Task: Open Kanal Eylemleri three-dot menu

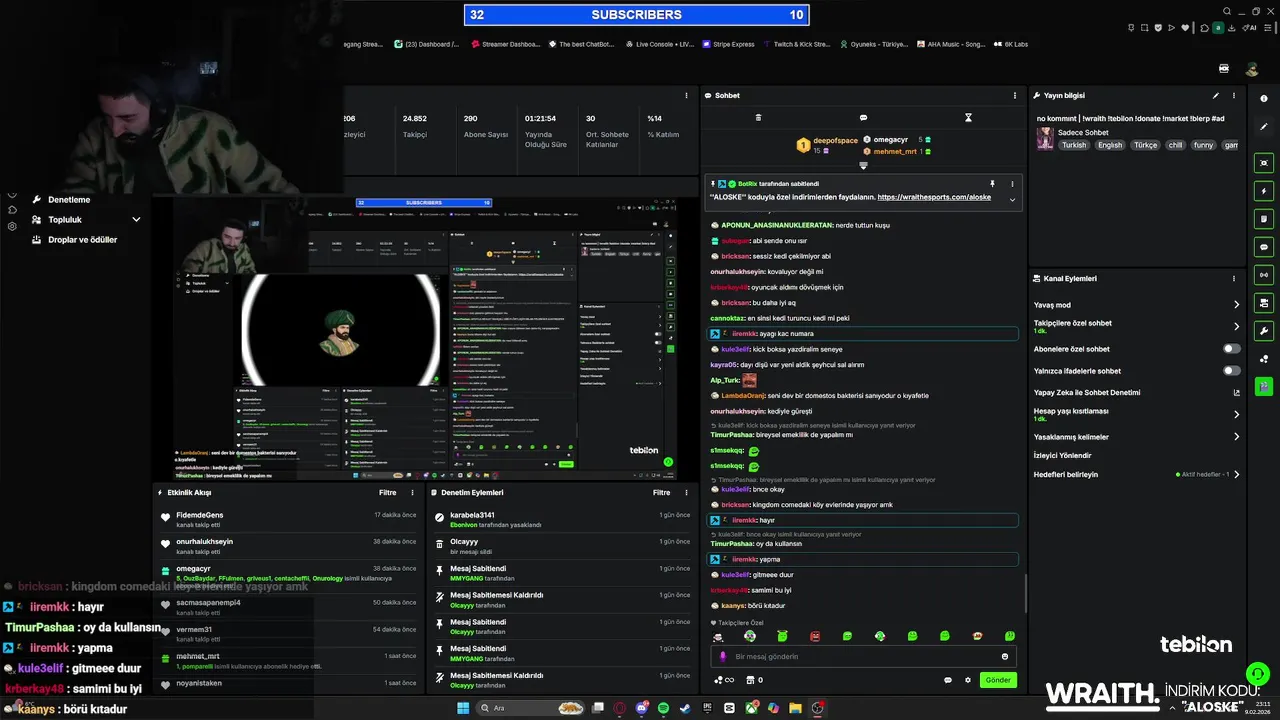Action: point(1234,279)
